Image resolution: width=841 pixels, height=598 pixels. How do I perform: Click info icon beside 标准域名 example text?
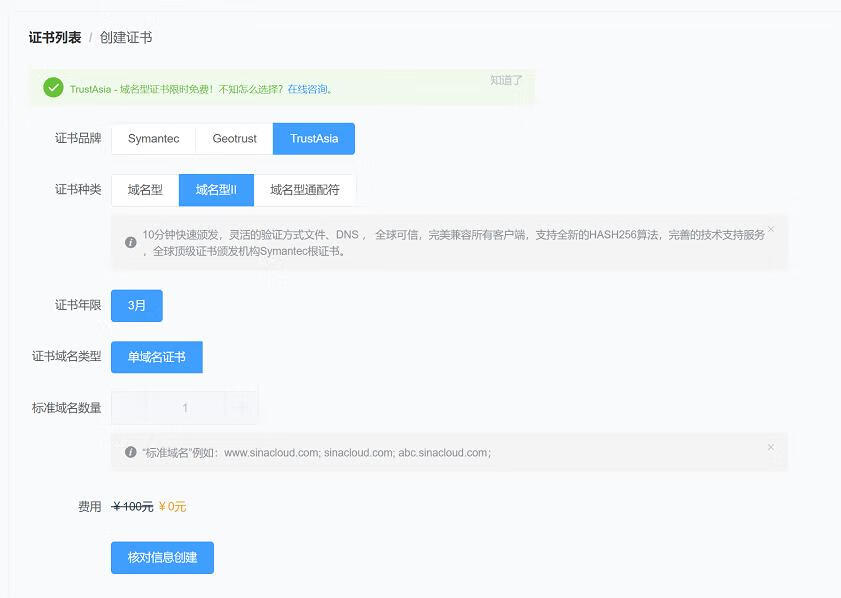click(x=130, y=452)
